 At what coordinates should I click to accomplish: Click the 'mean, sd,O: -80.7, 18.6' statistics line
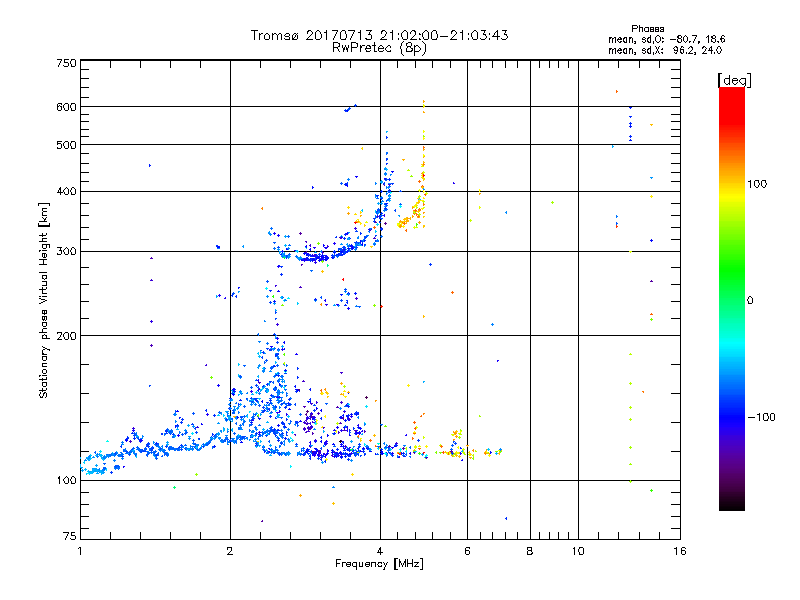point(666,39)
